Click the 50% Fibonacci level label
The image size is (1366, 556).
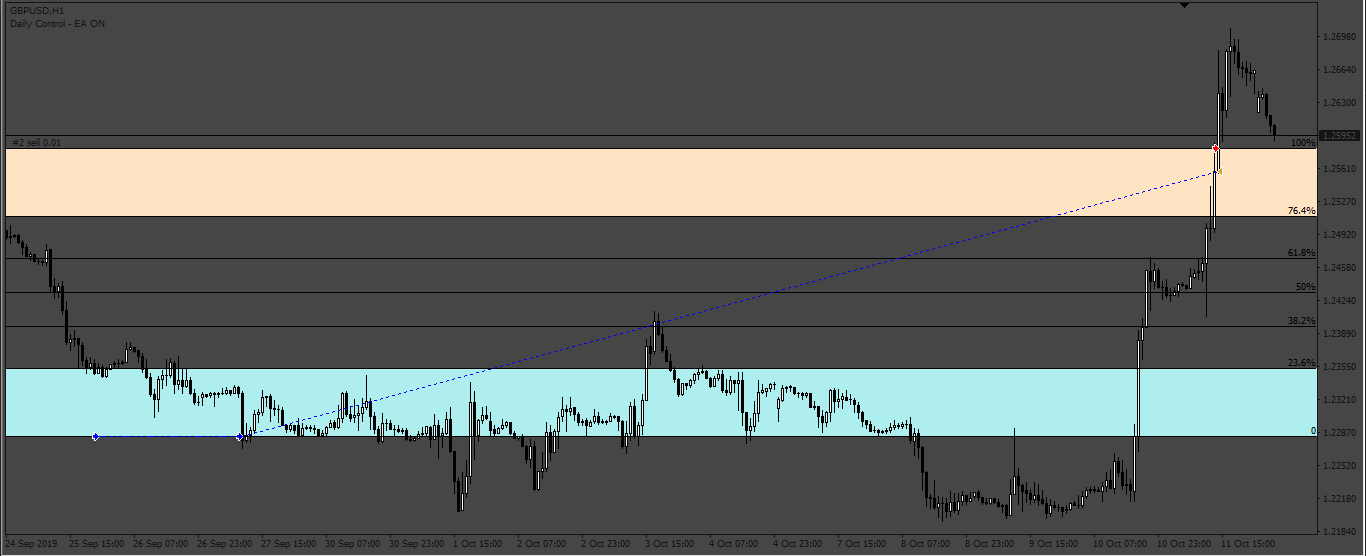(1306, 287)
